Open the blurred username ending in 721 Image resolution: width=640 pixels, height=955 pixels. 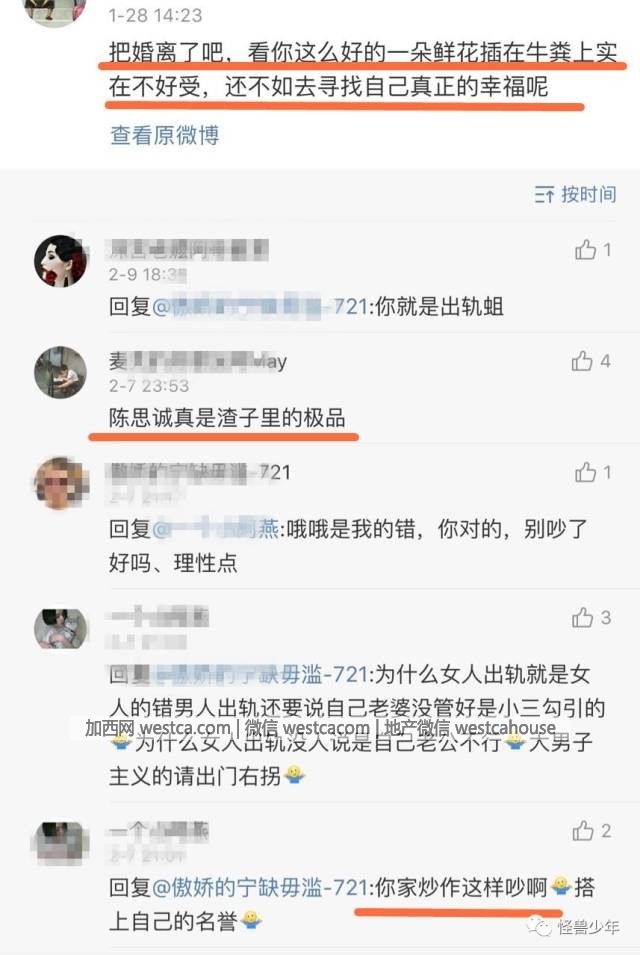[x=200, y=472]
